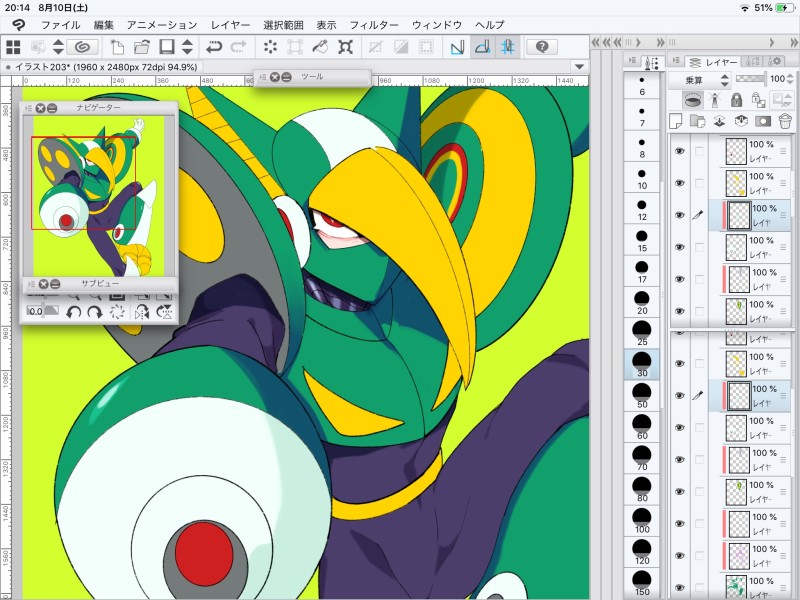Toggle snap to special ruler
The image size is (800, 600).
pyautogui.click(x=482, y=47)
